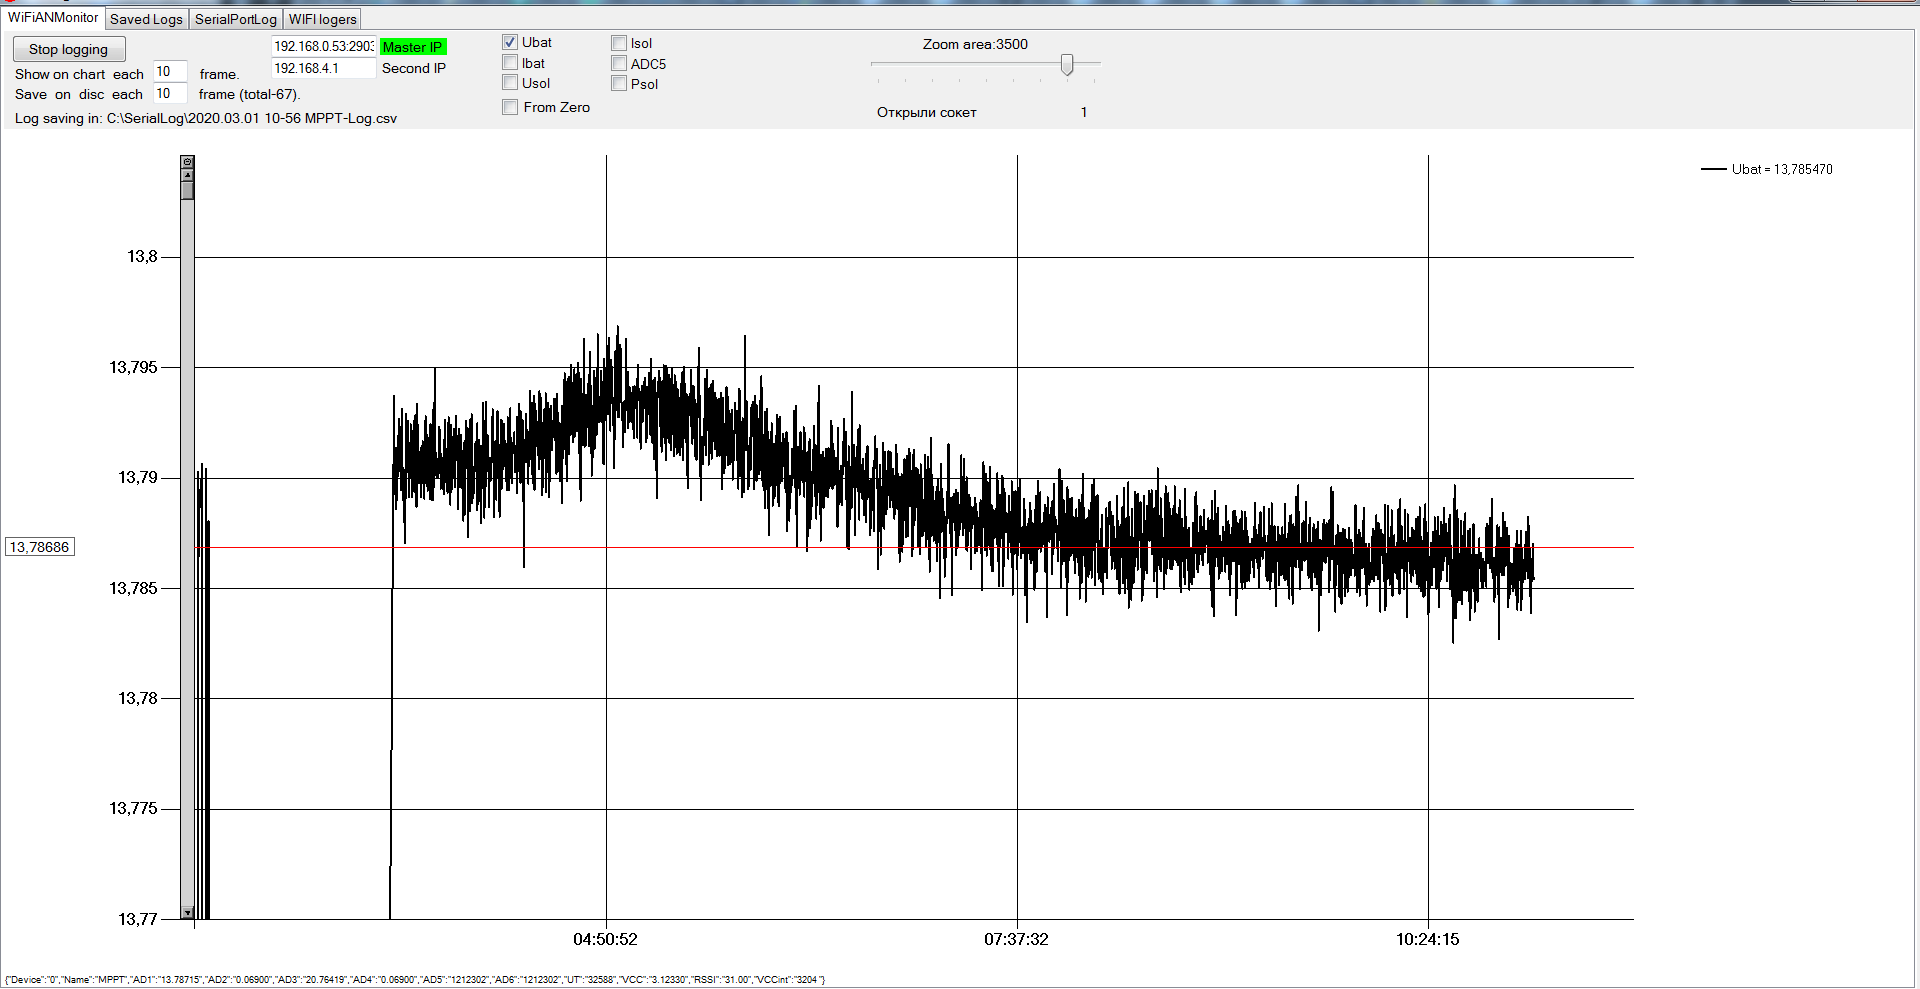The width and height of the screenshot is (1920, 989).
Task: Switch to the Saved Logs tab
Action: pos(146,19)
